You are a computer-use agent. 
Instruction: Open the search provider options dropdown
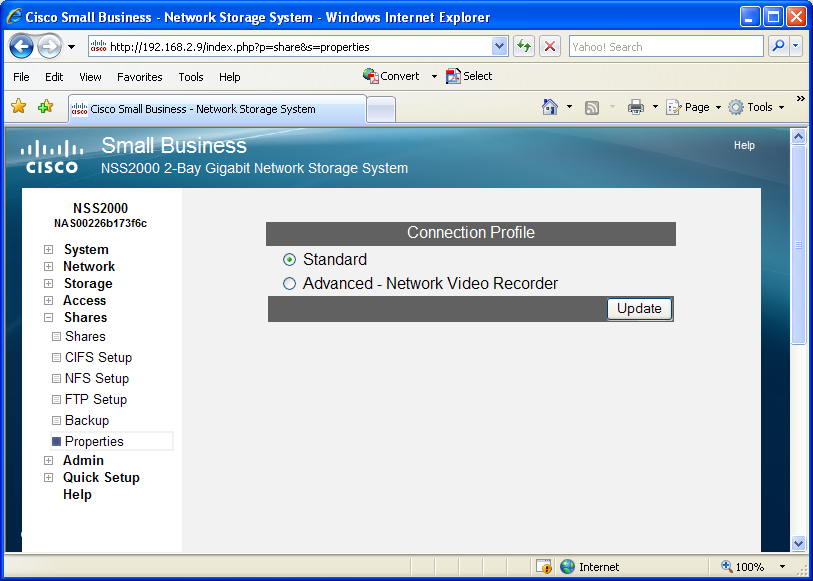[x=796, y=46]
